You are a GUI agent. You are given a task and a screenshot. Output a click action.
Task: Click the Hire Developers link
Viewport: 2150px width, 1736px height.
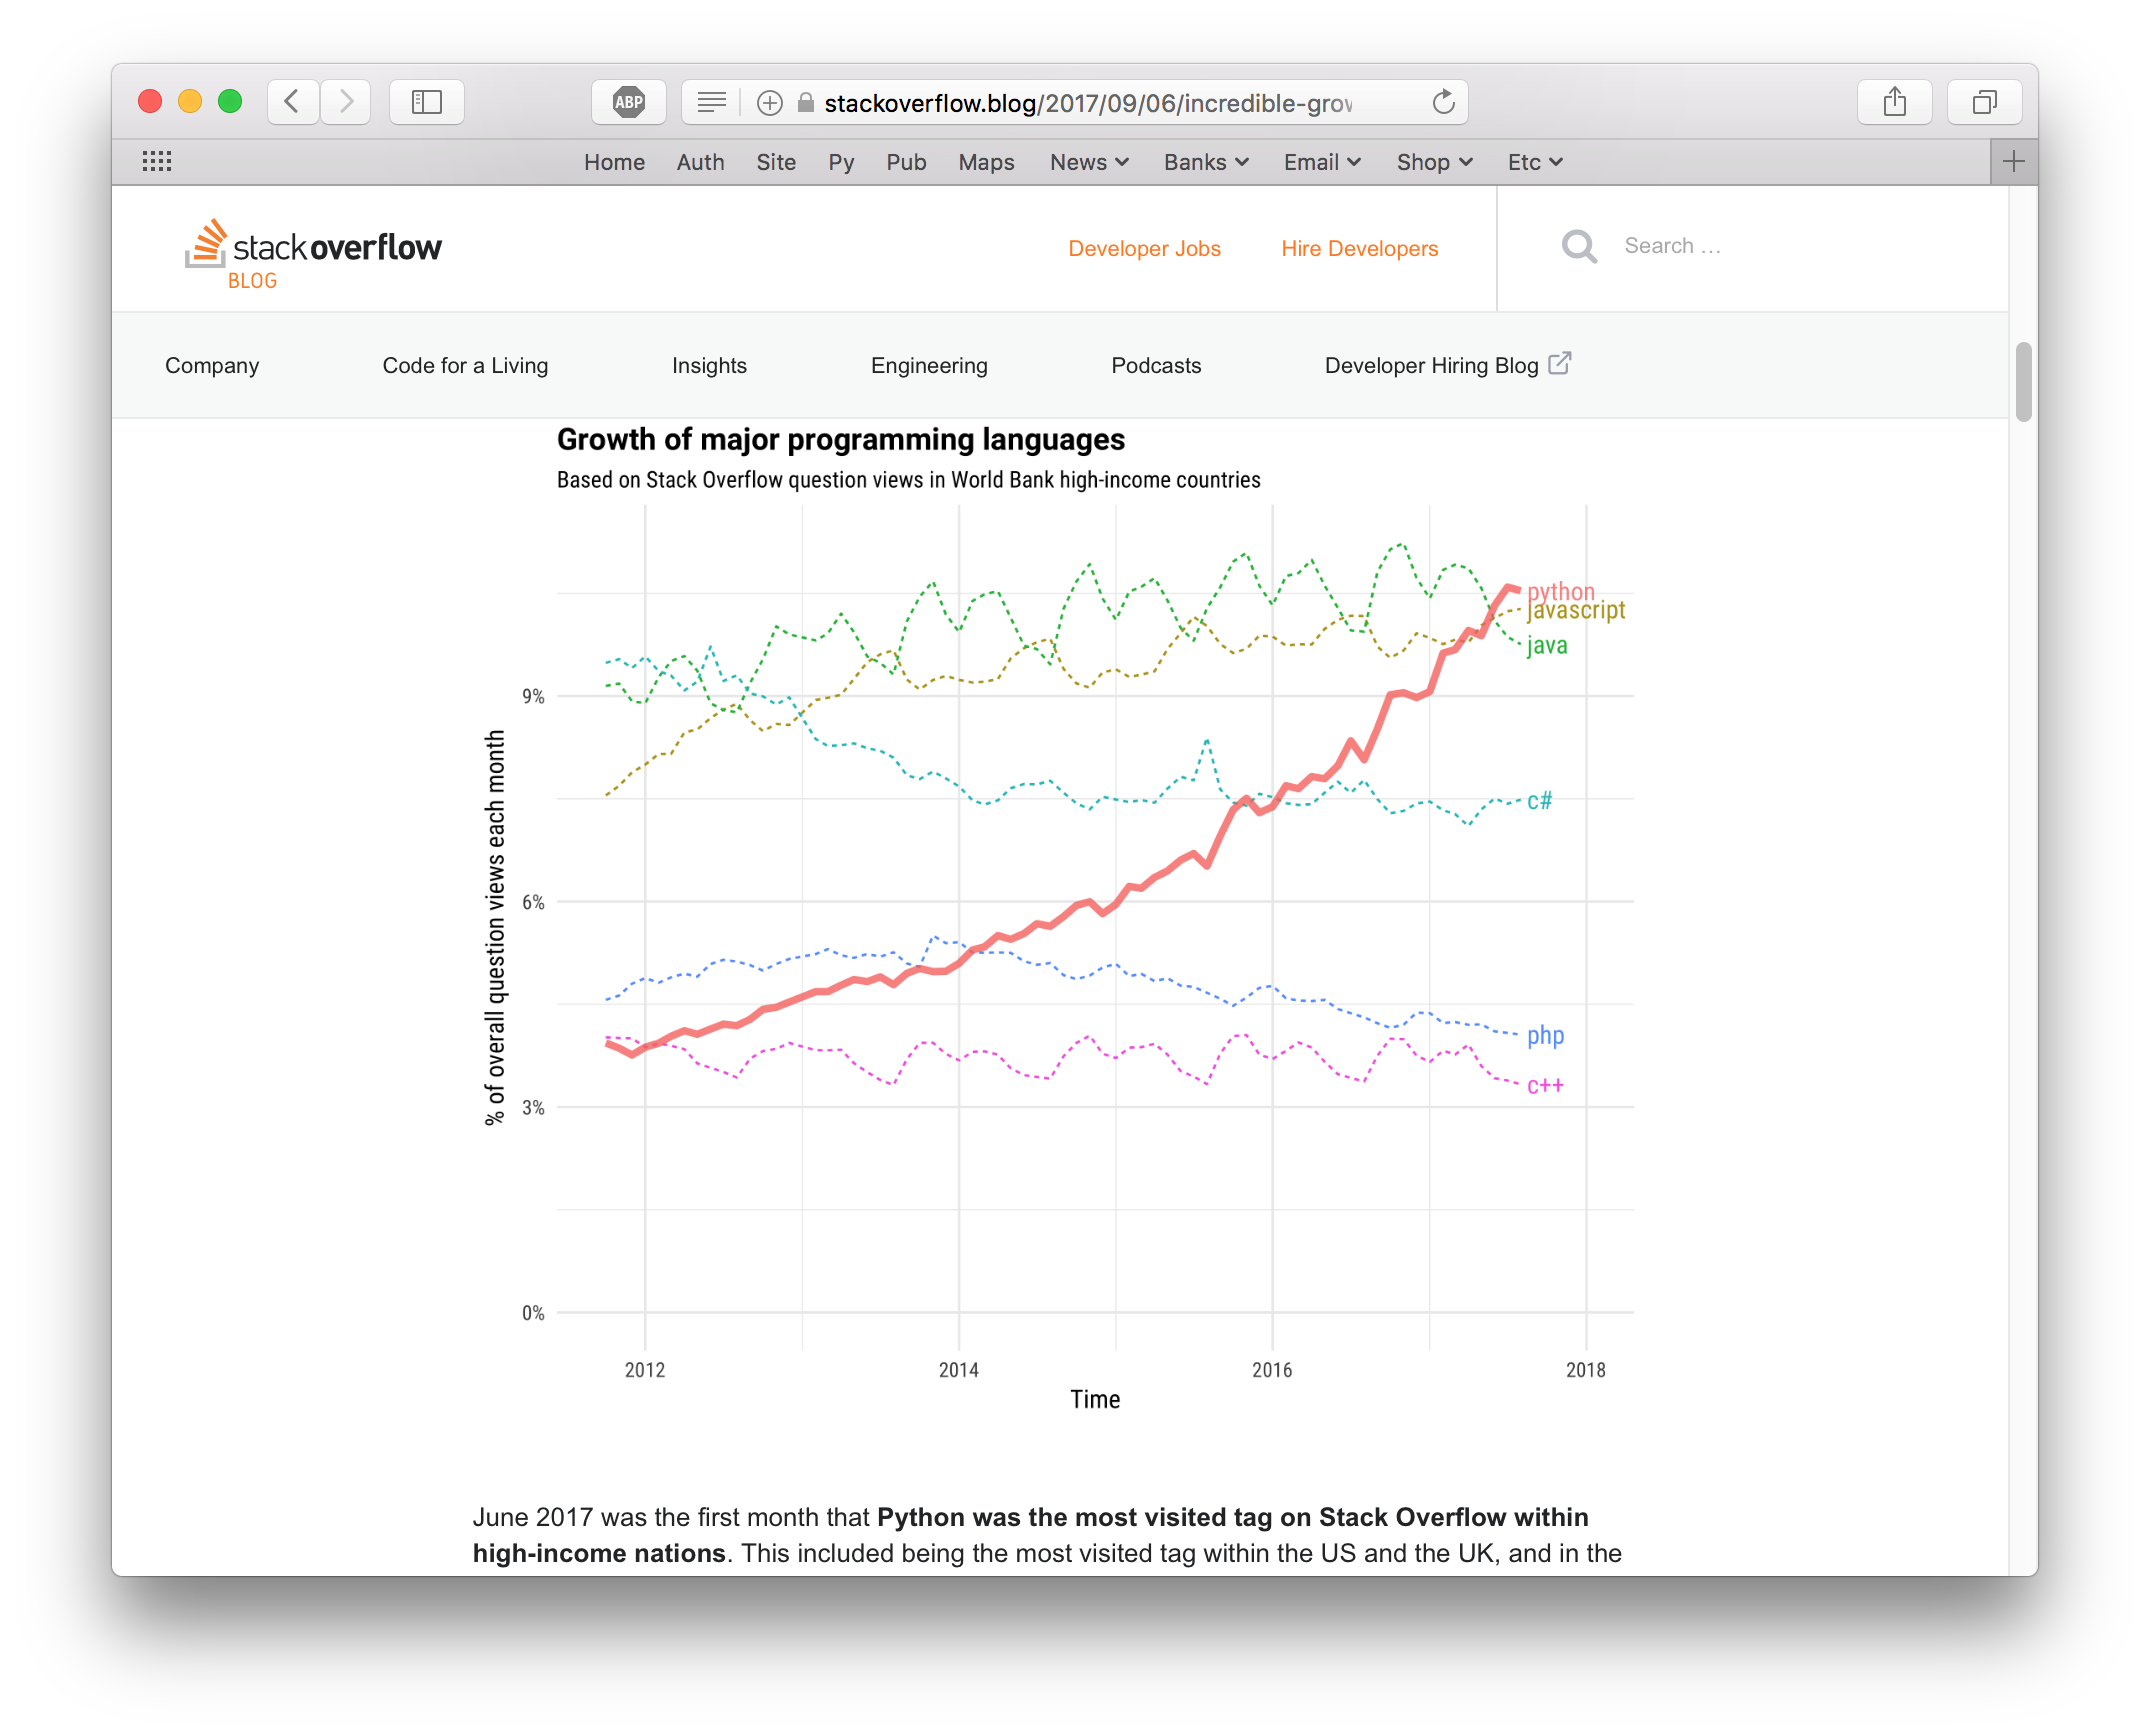point(1359,249)
